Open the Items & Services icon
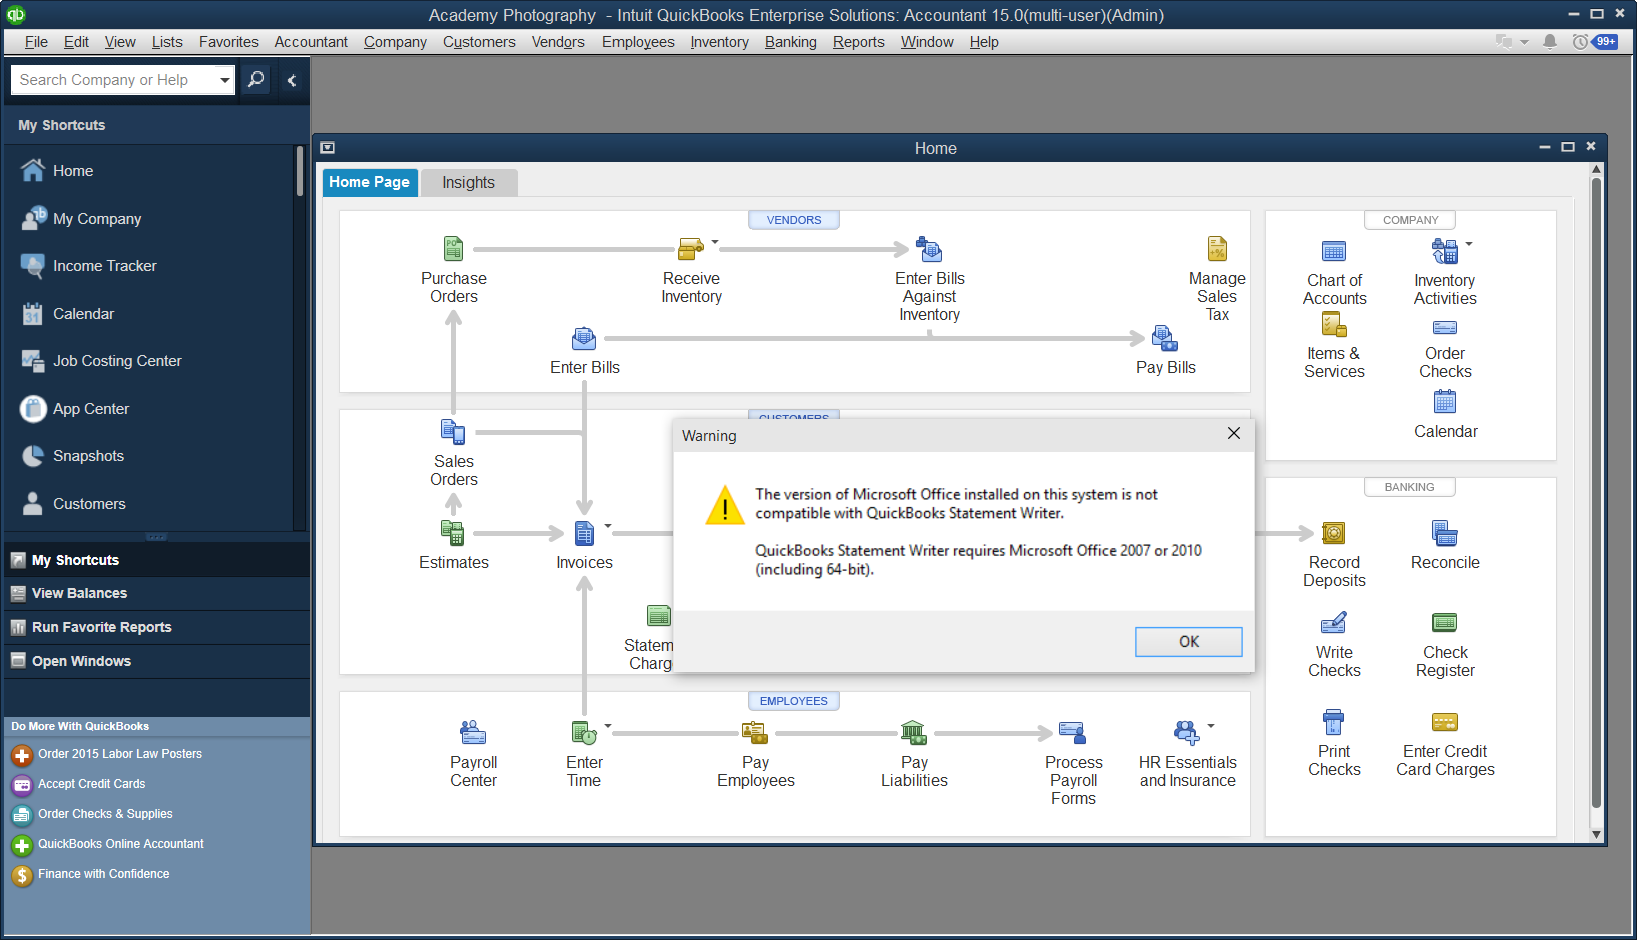This screenshot has height=940, width=1637. point(1334,325)
